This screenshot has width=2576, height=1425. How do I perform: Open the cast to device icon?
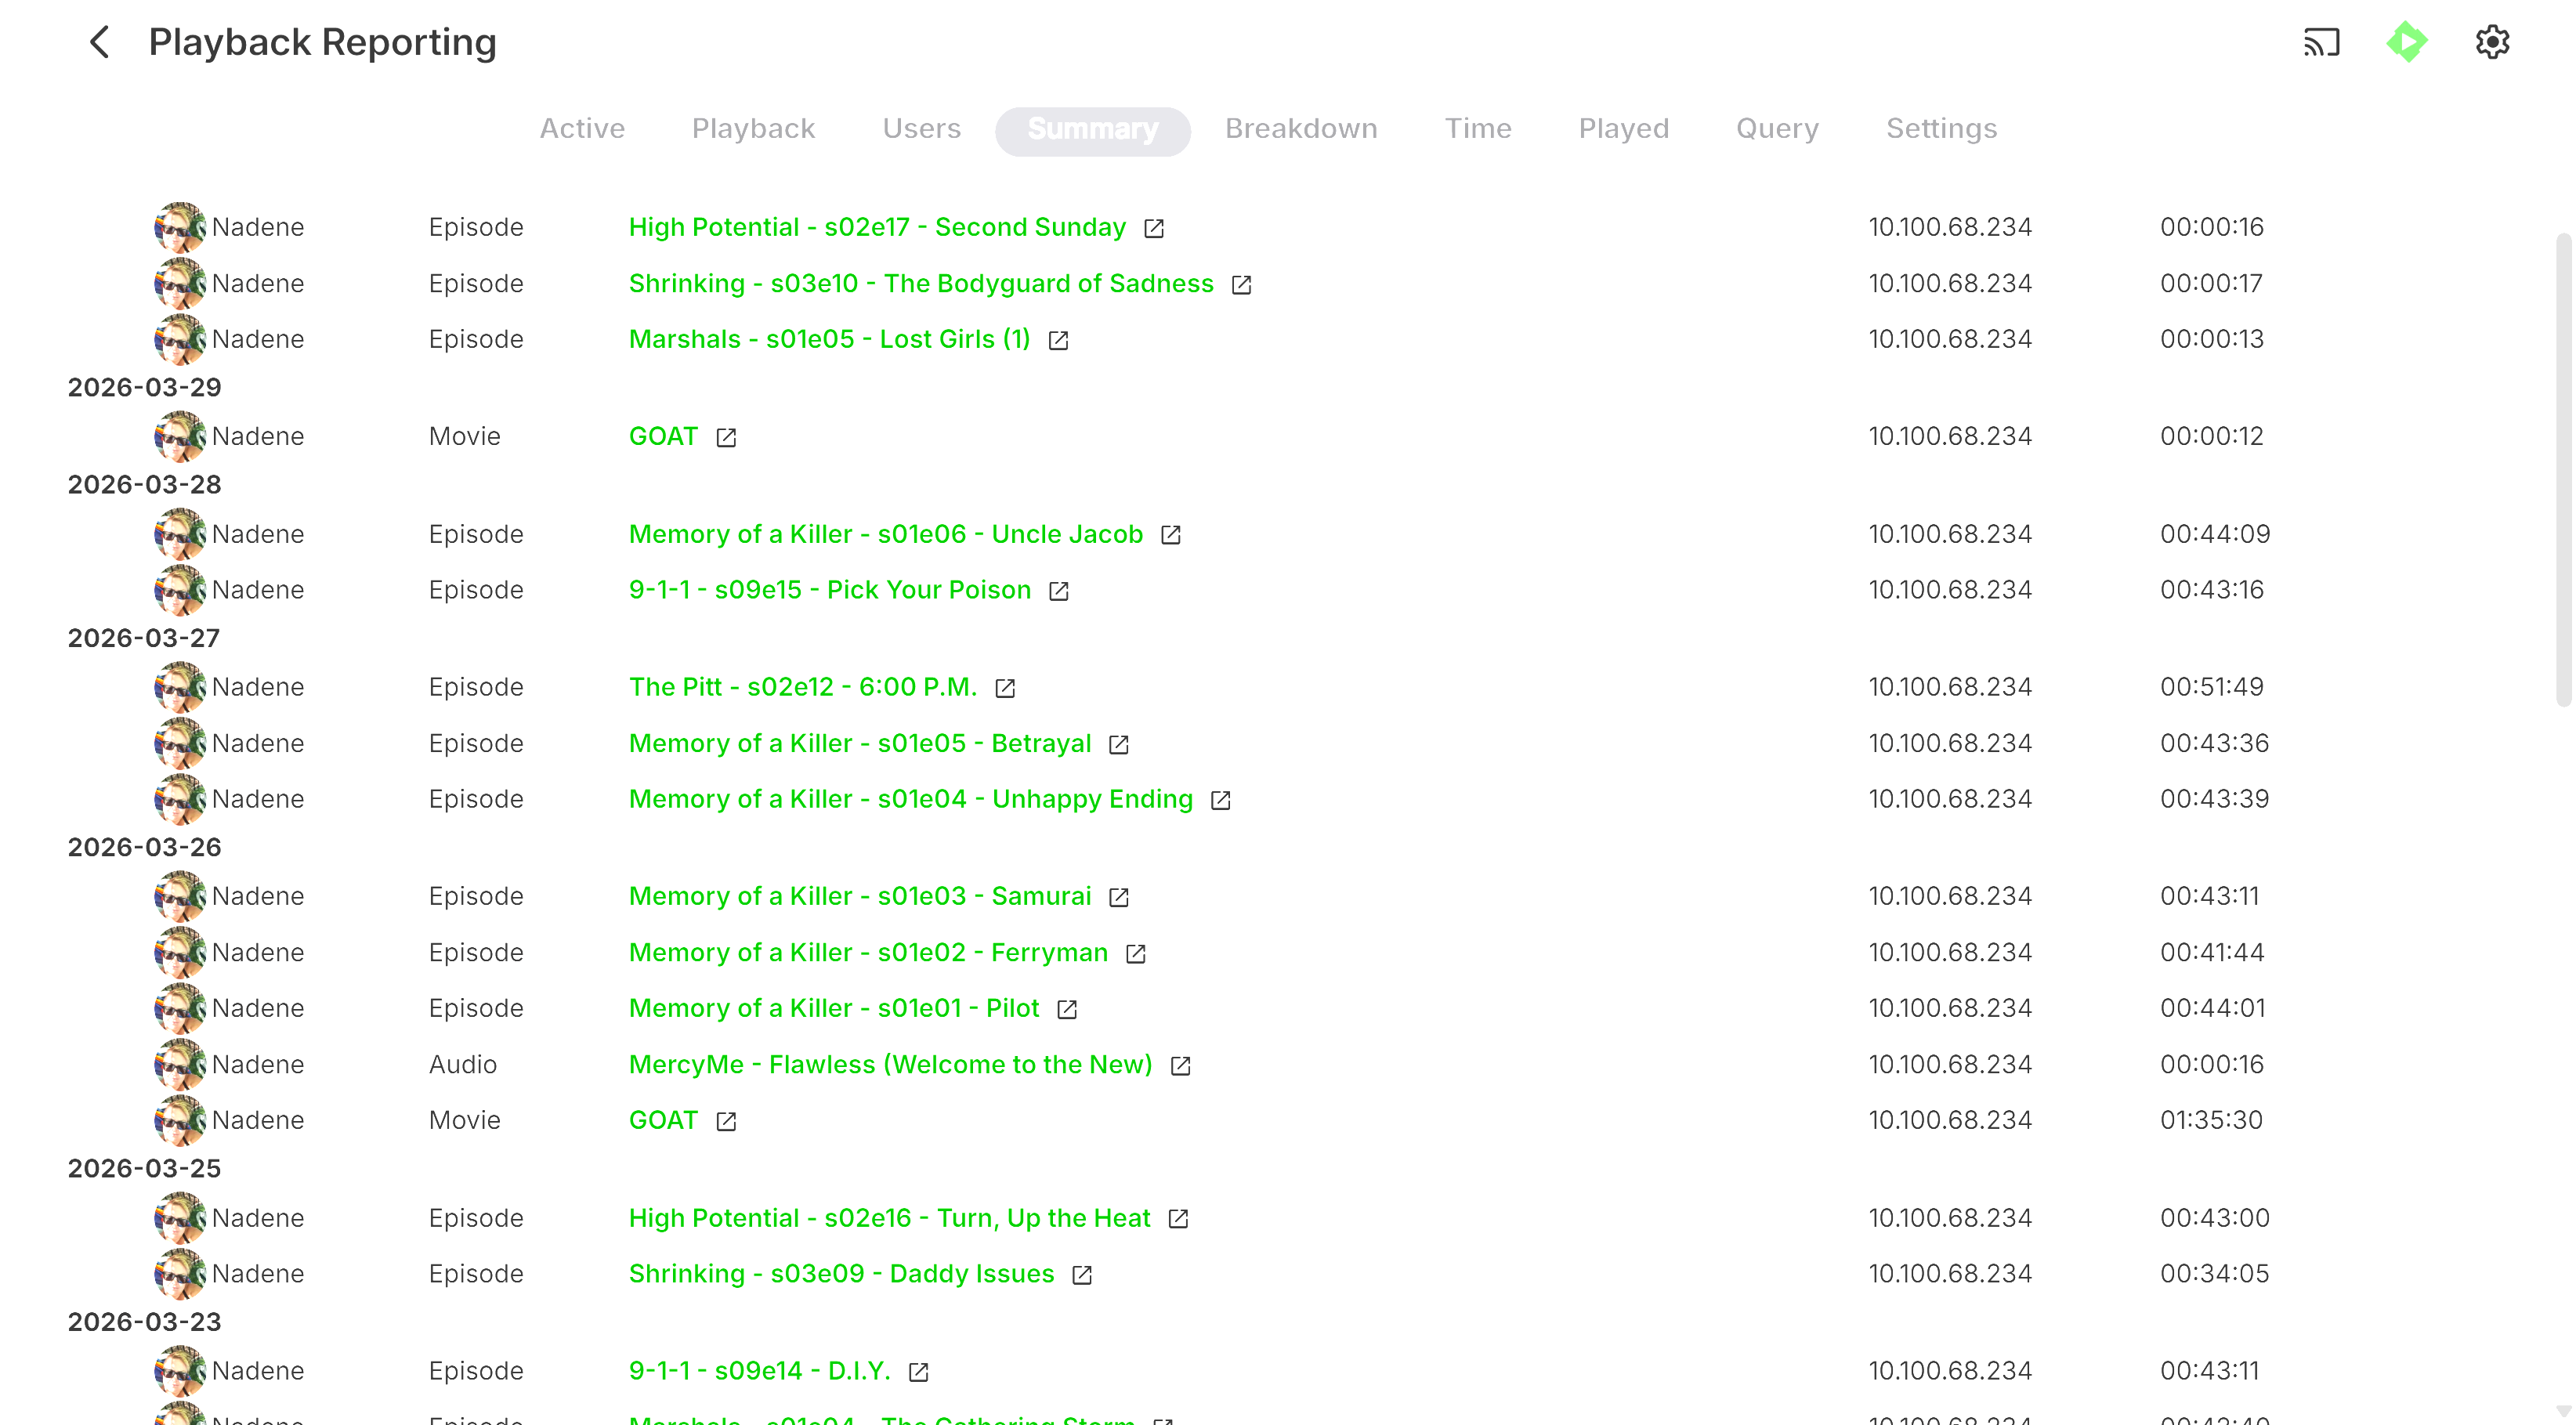[x=2321, y=42]
